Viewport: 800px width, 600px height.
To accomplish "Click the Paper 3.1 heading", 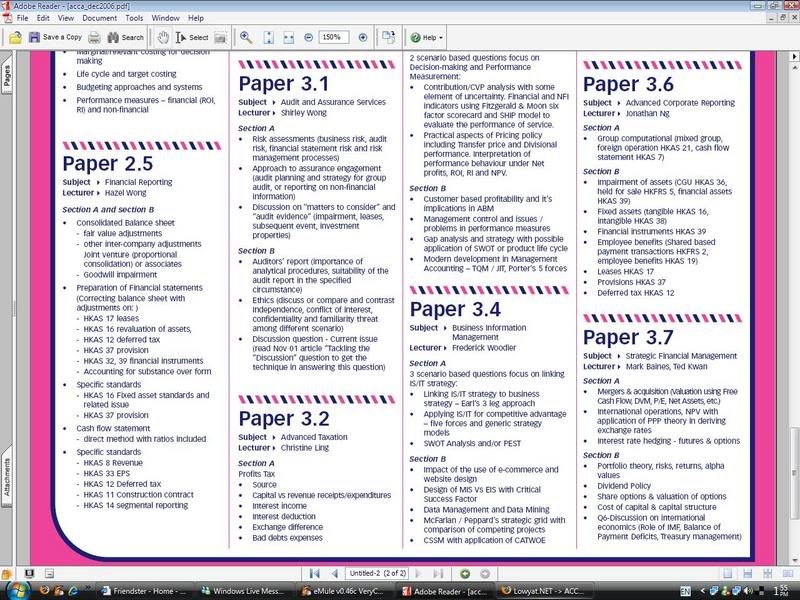I will 284,84.
